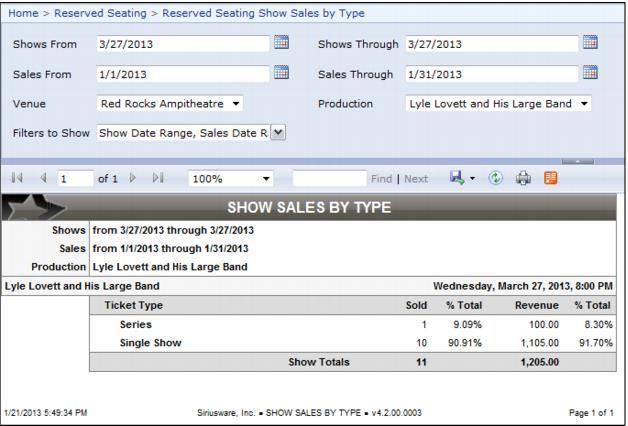Open the Shows Through calendar picker
Viewport: 628px width, 426px height.
[x=590, y=44]
